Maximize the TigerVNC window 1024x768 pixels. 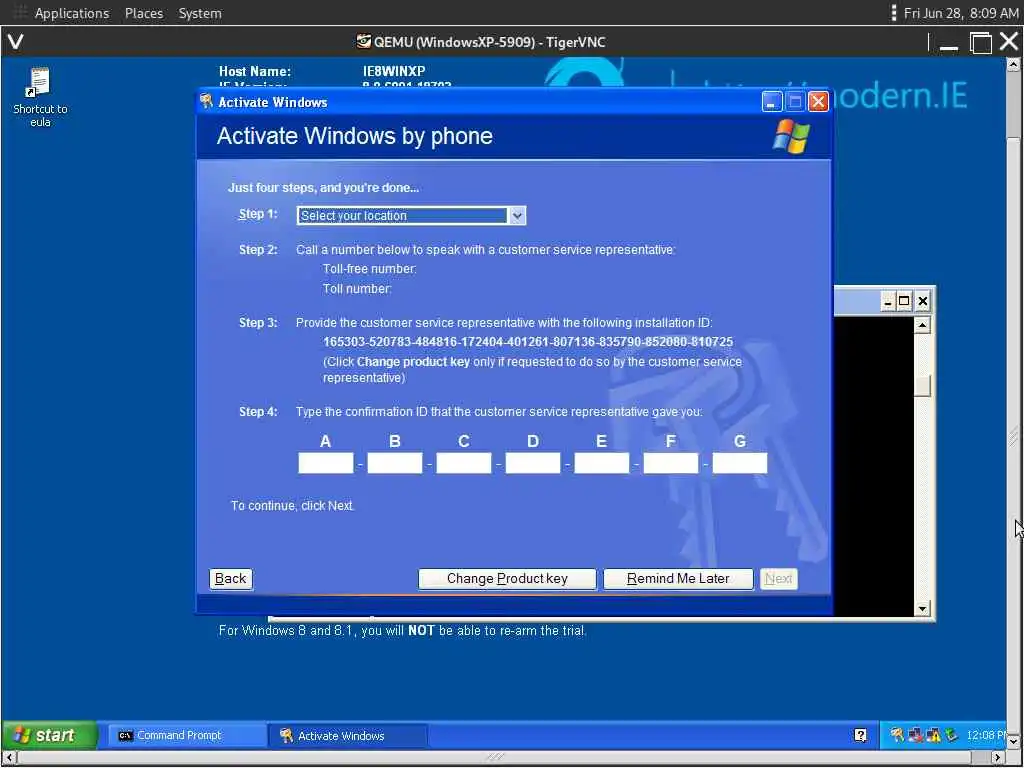coord(980,43)
